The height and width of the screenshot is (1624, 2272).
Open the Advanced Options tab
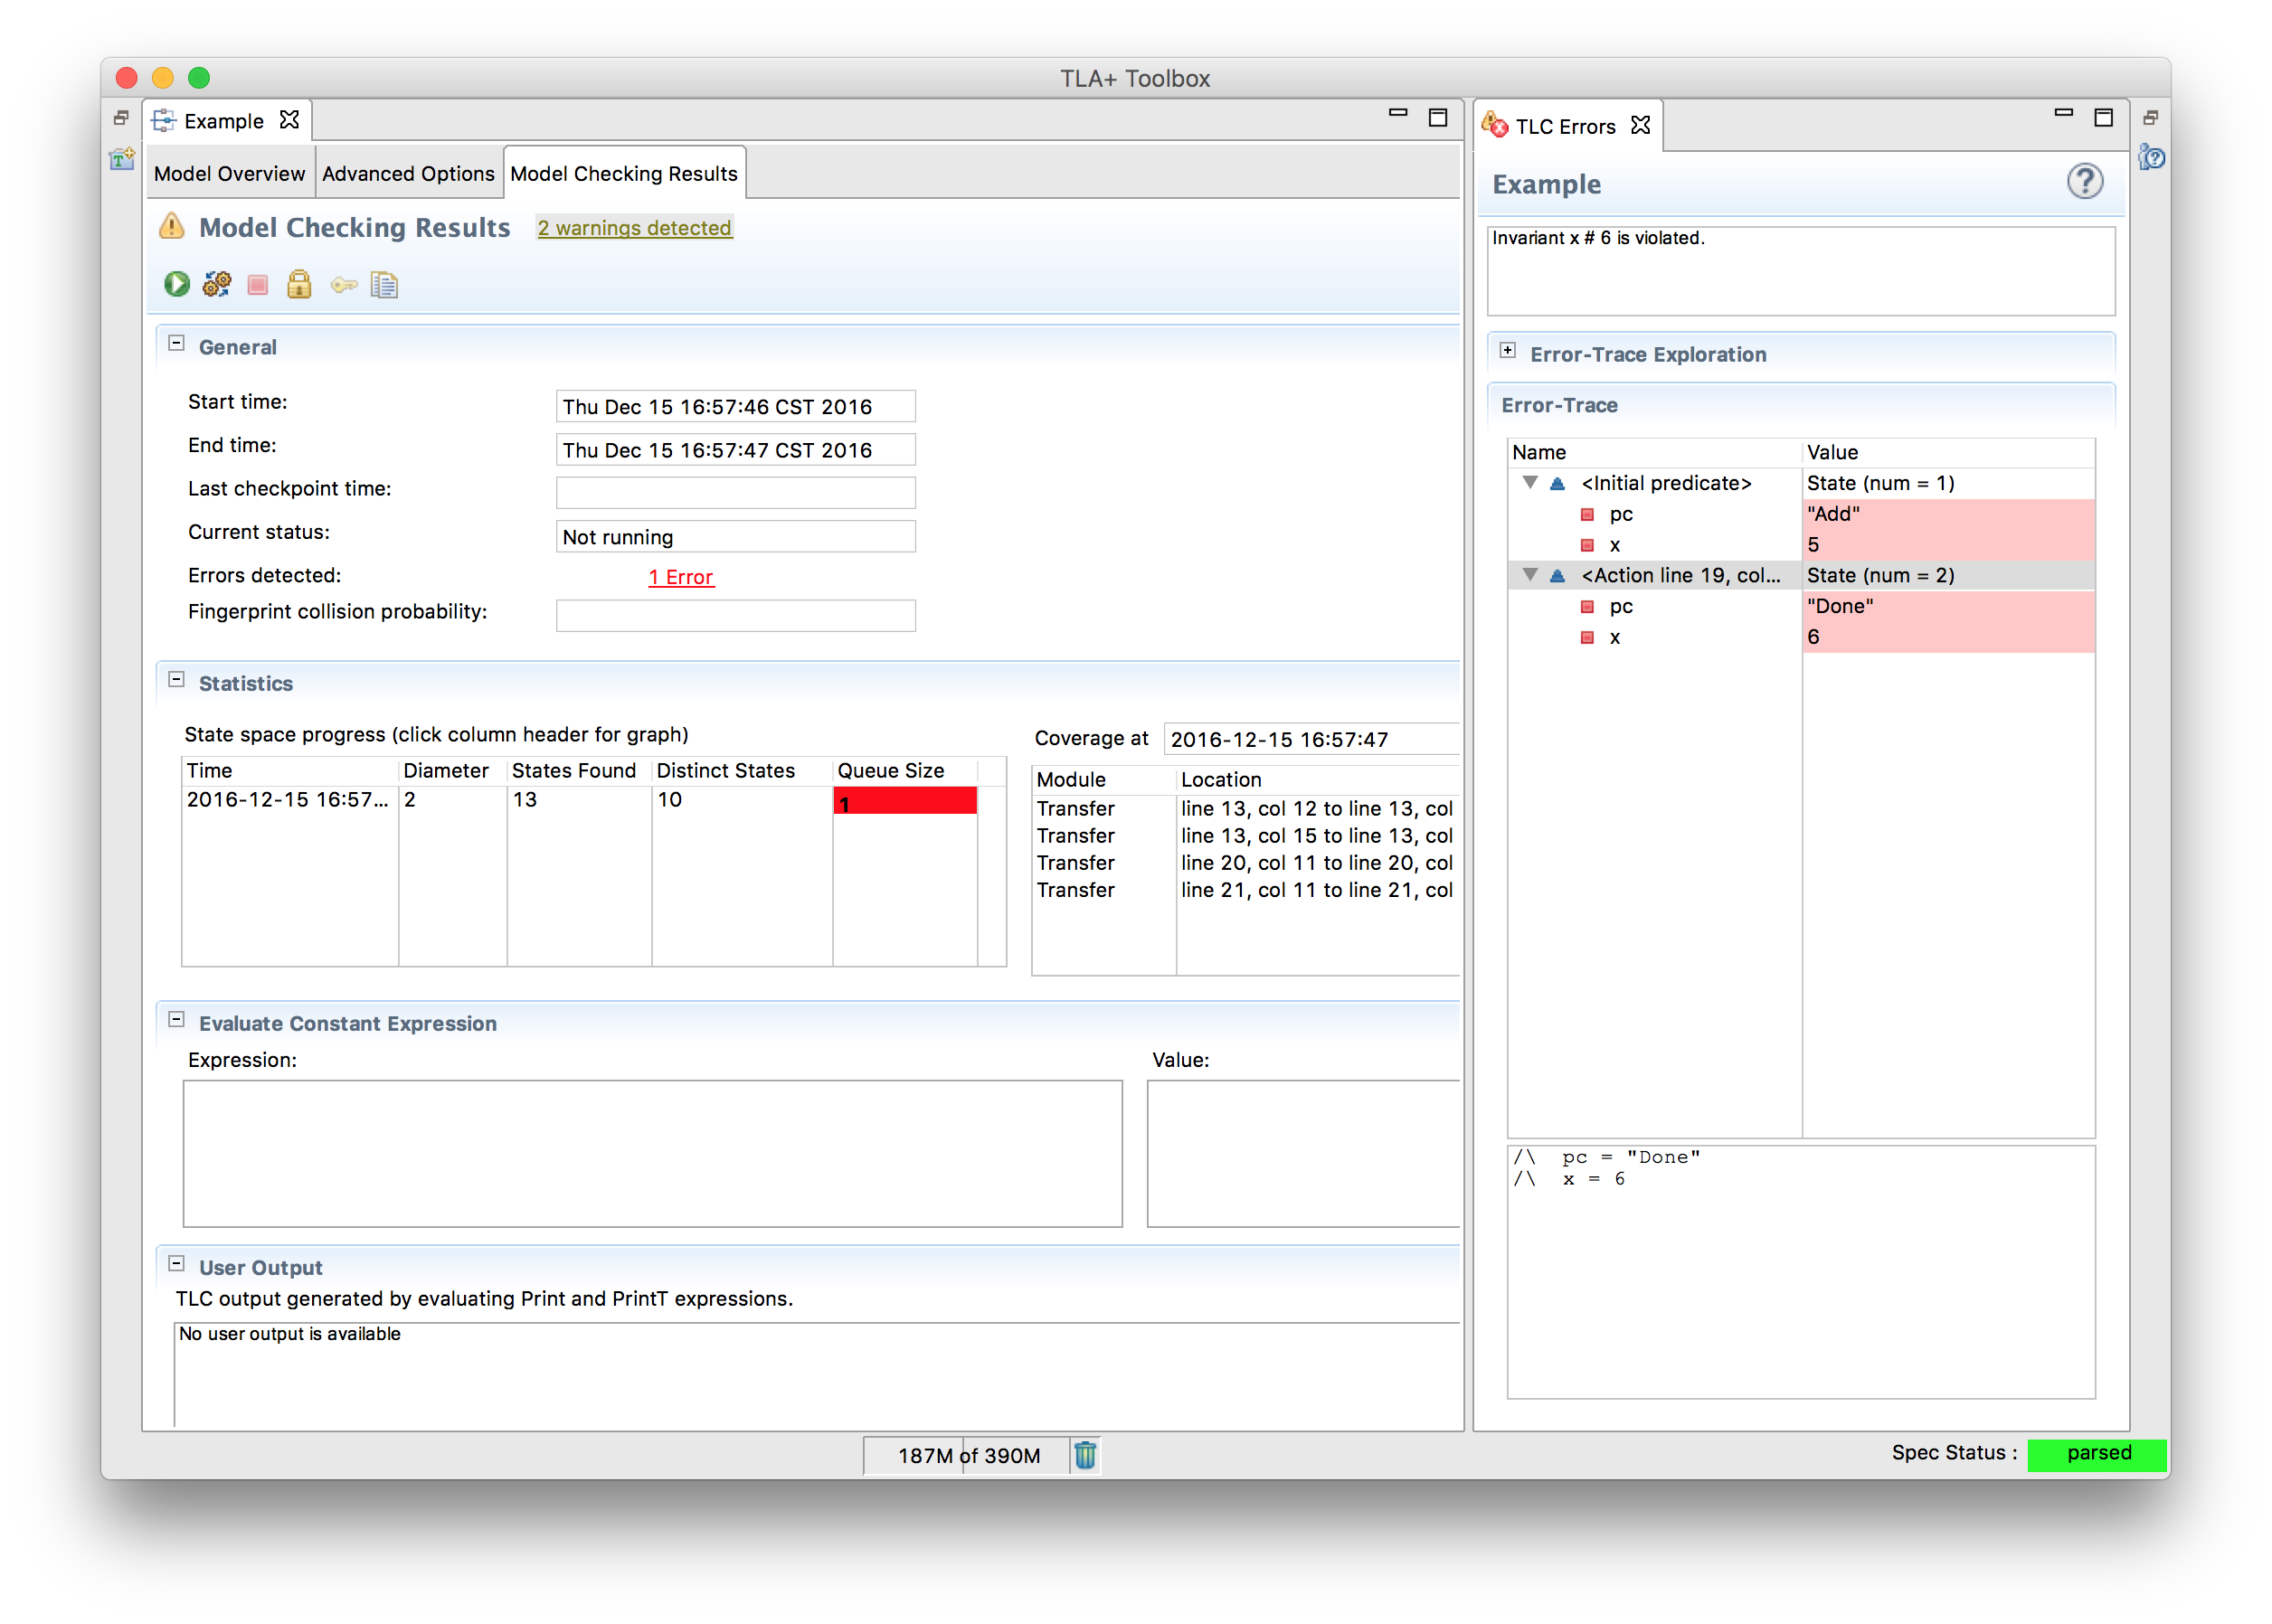(x=408, y=174)
